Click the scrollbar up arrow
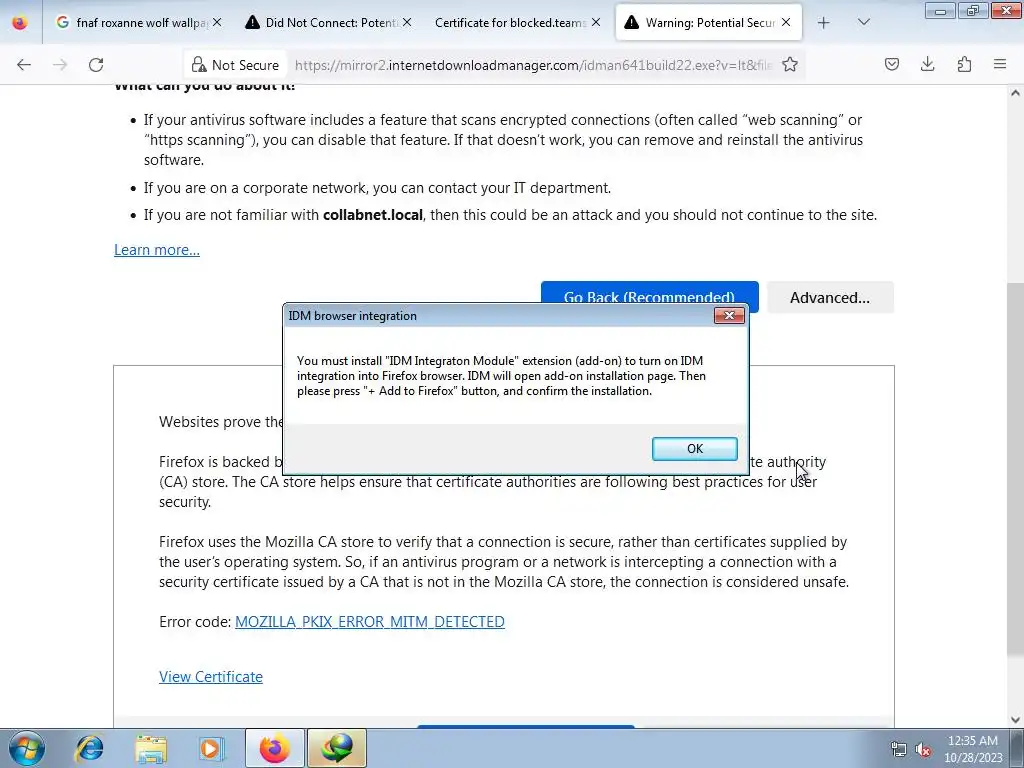 (1016, 93)
